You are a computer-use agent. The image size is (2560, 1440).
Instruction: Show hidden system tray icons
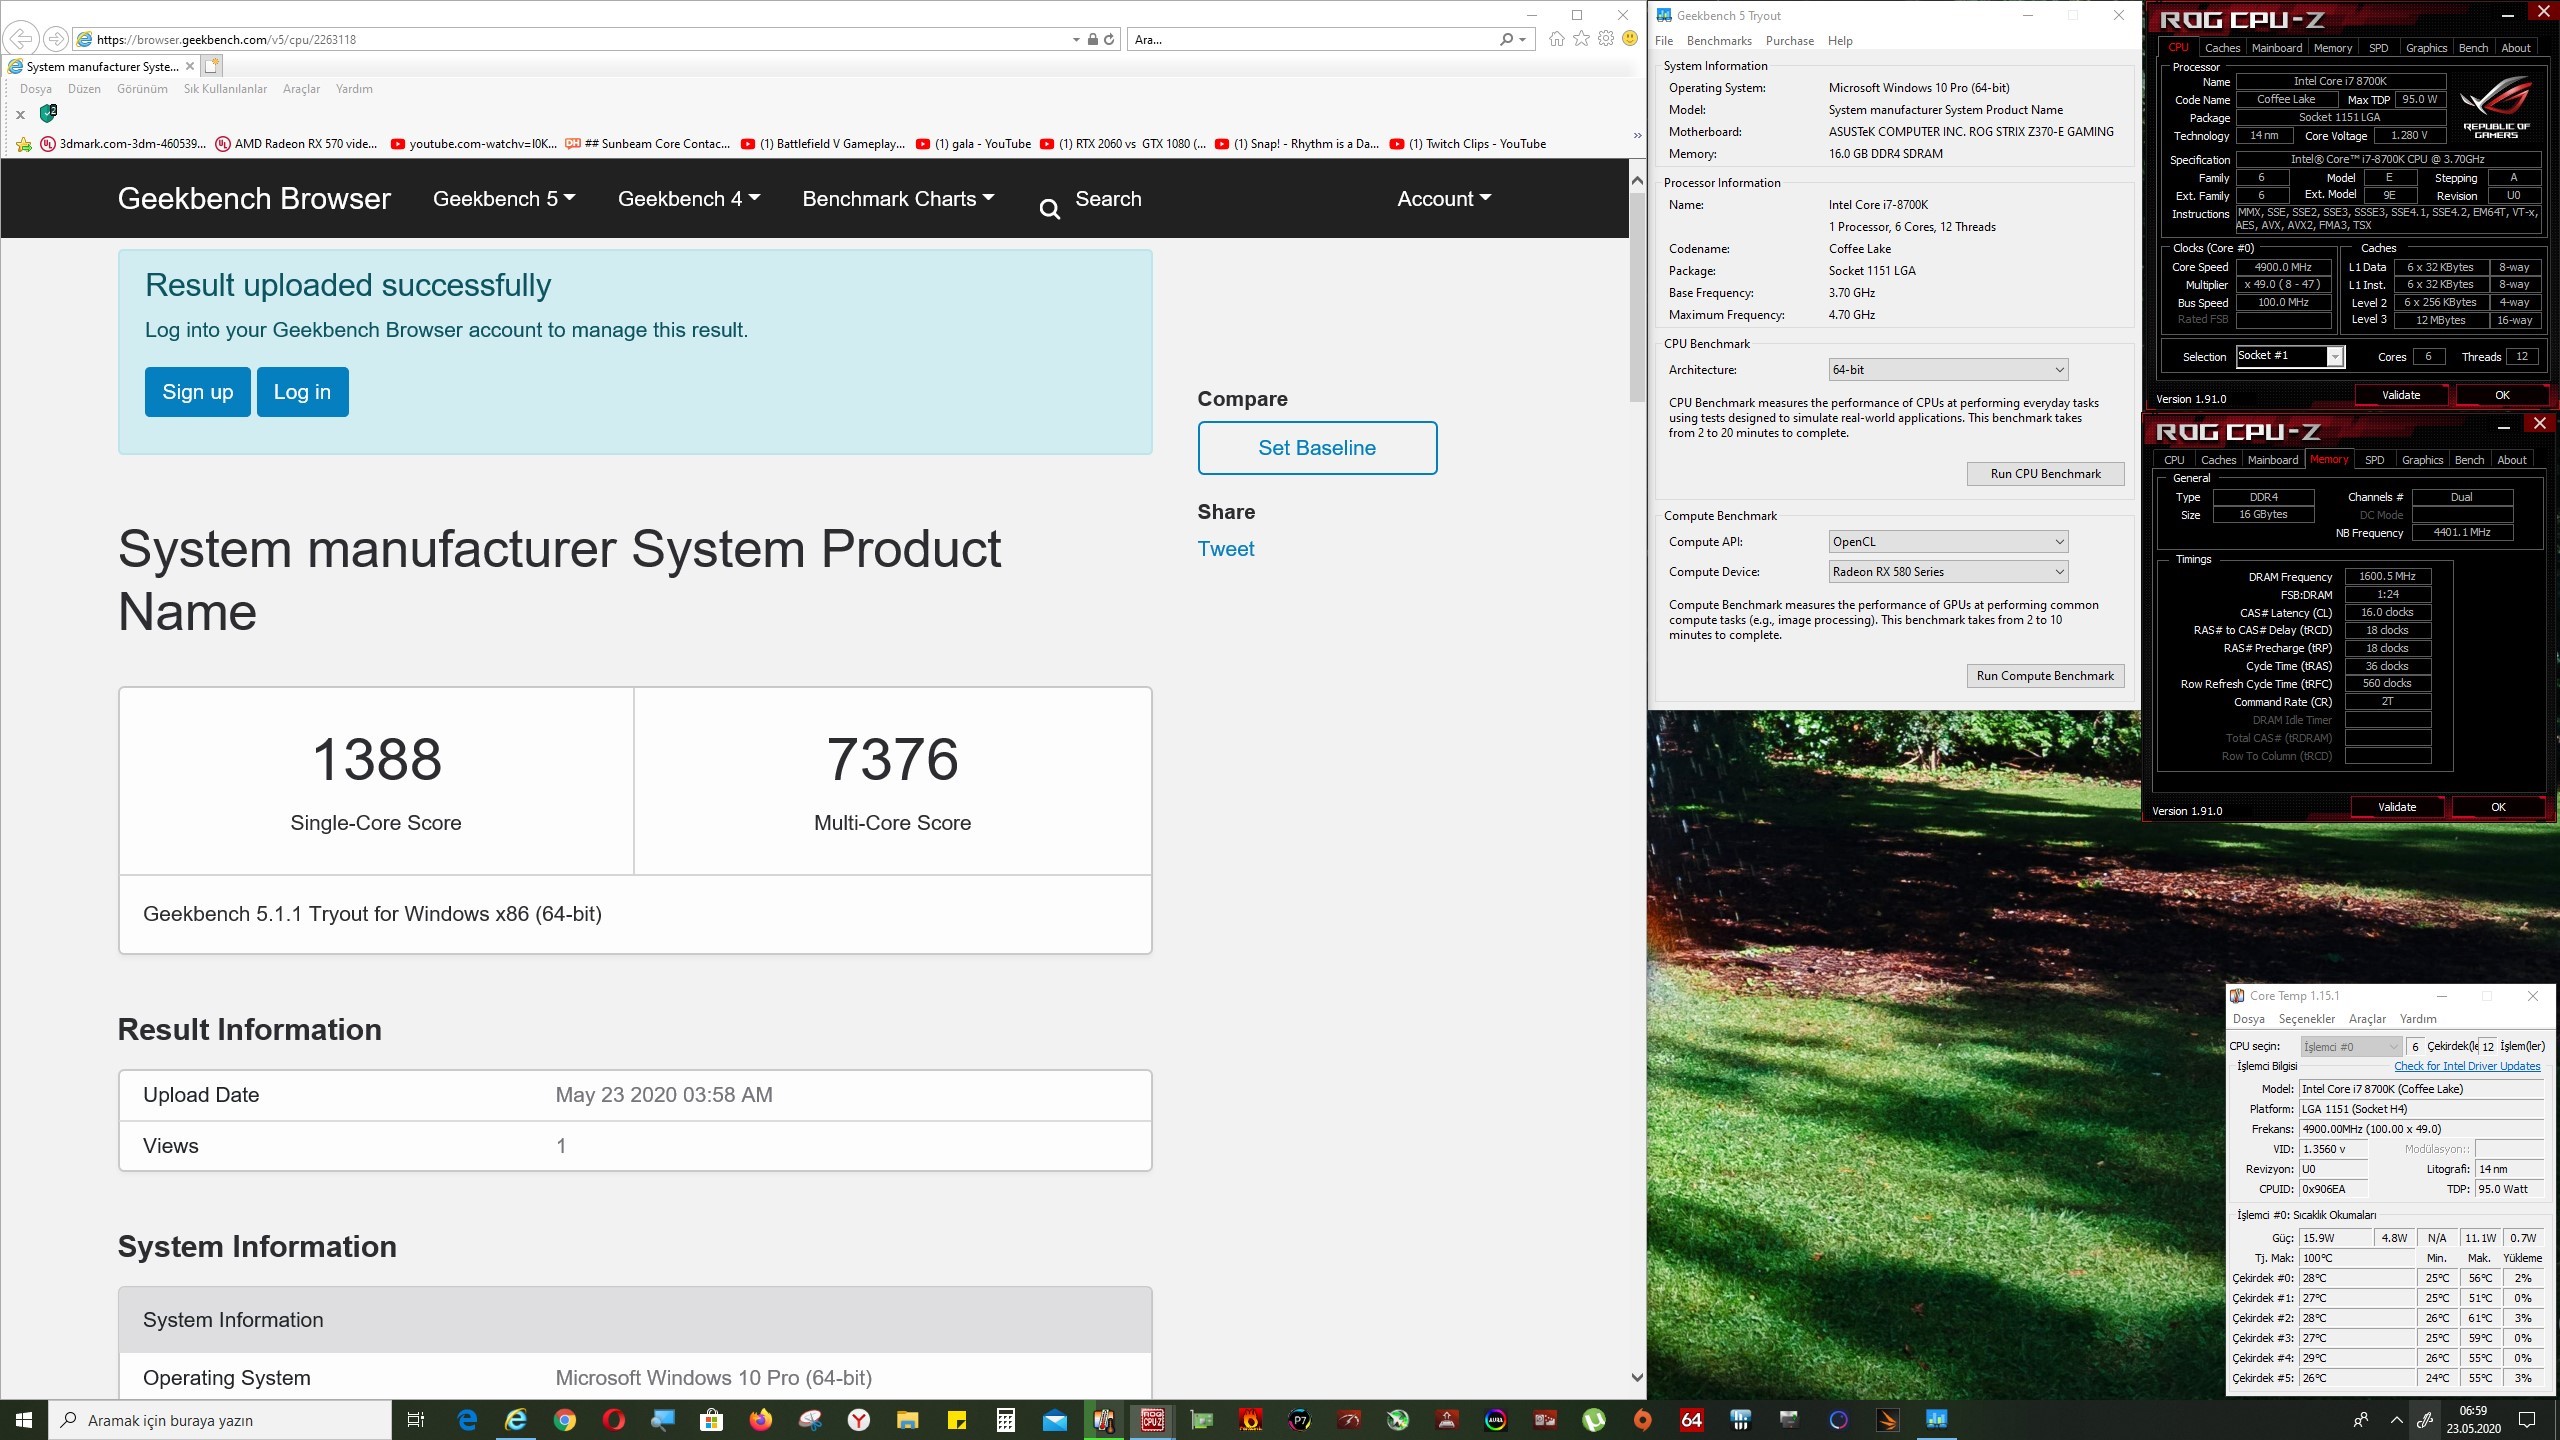[x=2396, y=1420]
